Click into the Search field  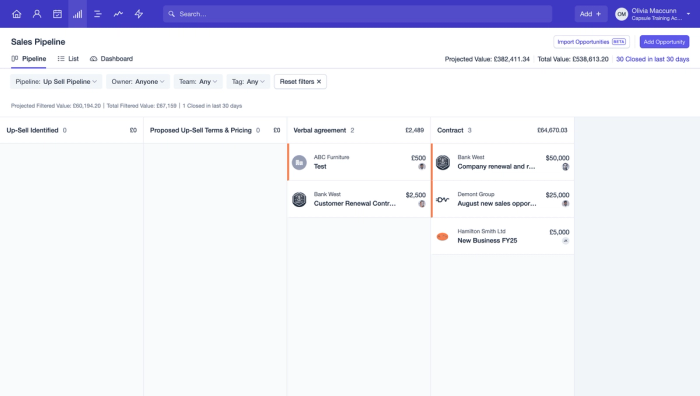pos(358,14)
